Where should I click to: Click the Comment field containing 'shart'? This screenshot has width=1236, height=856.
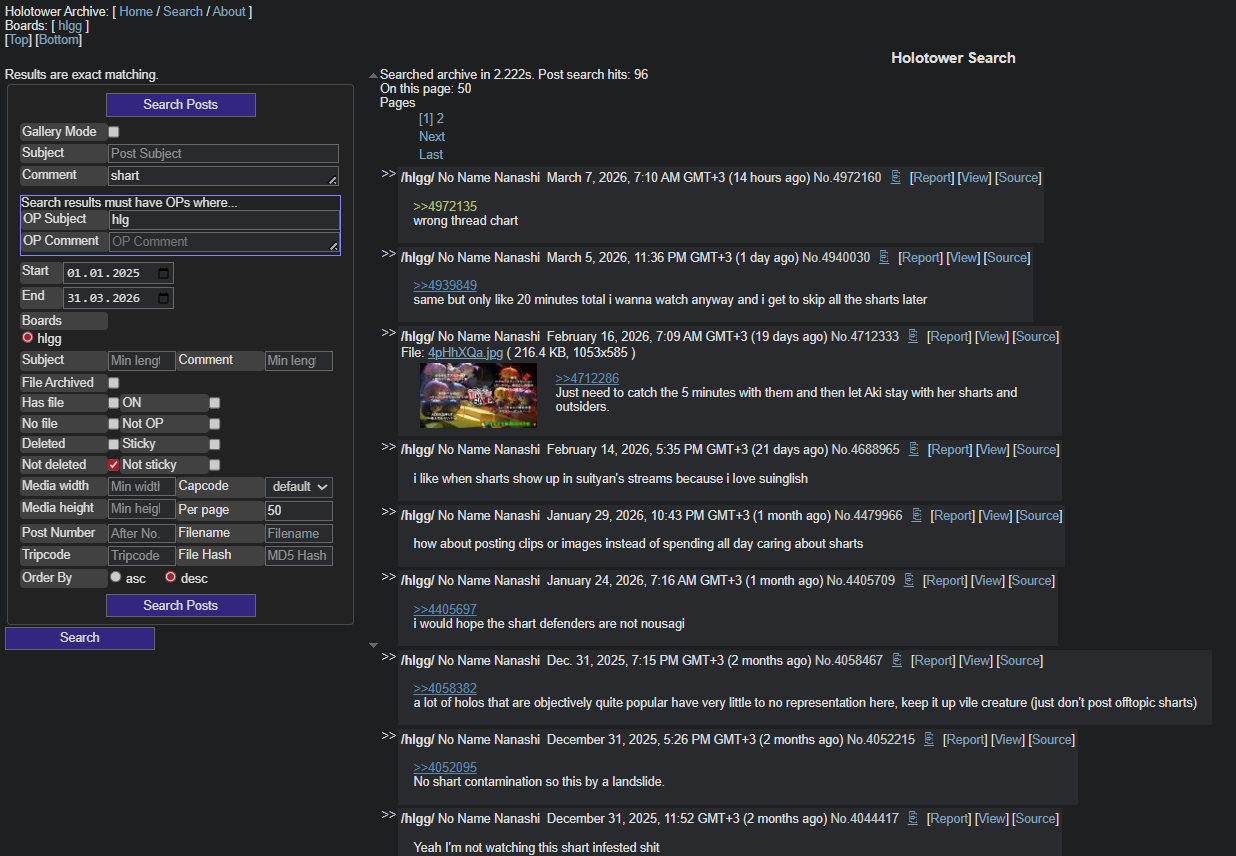(x=223, y=176)
